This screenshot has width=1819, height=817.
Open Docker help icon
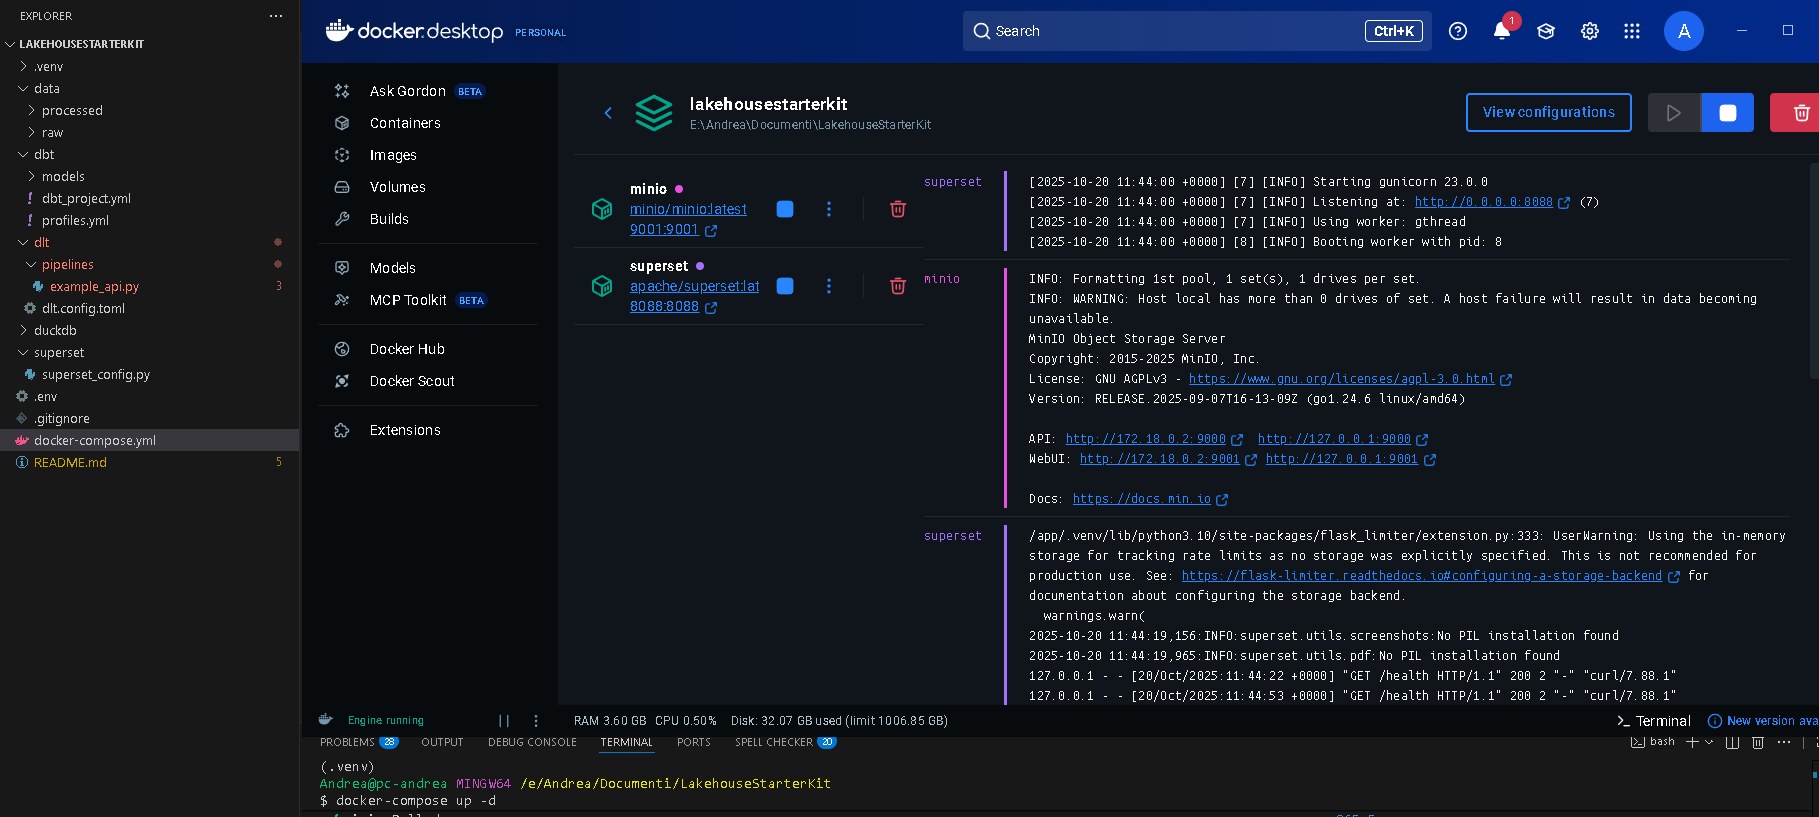pyautogui.click(x=1458, y=31)
